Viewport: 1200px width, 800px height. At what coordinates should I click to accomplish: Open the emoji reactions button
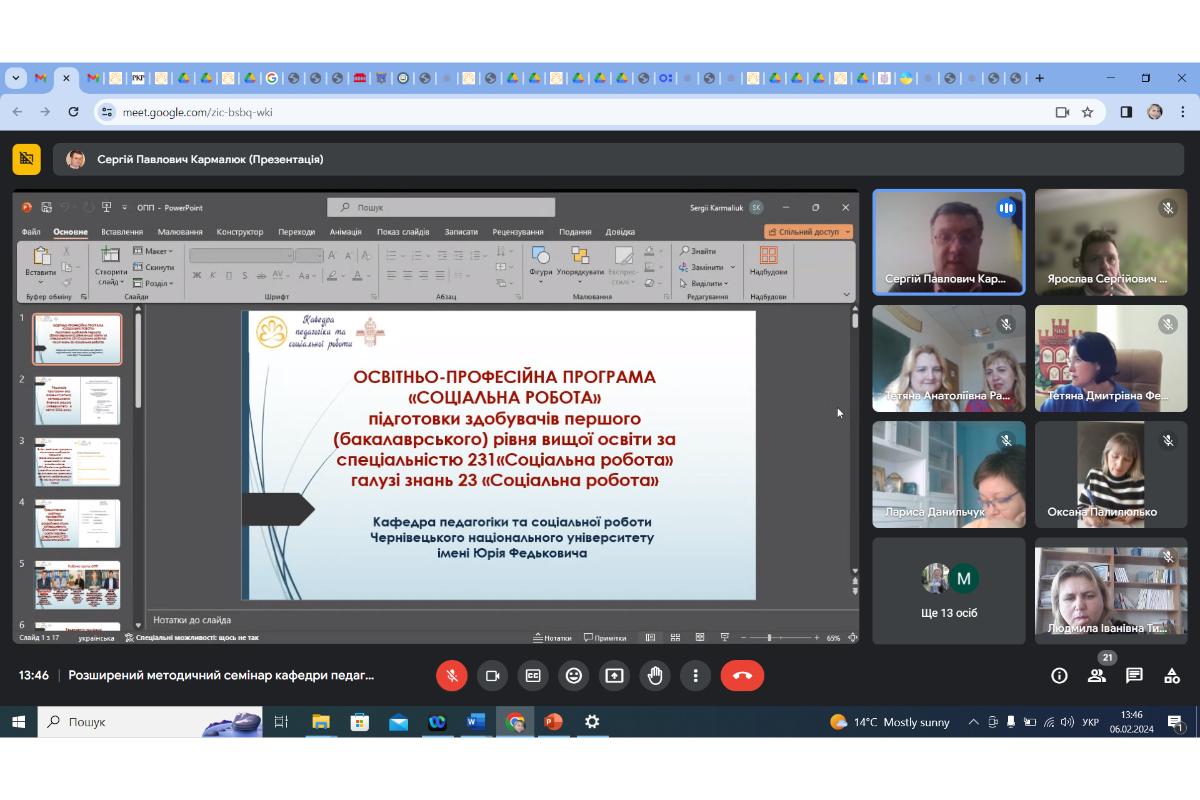574,676
